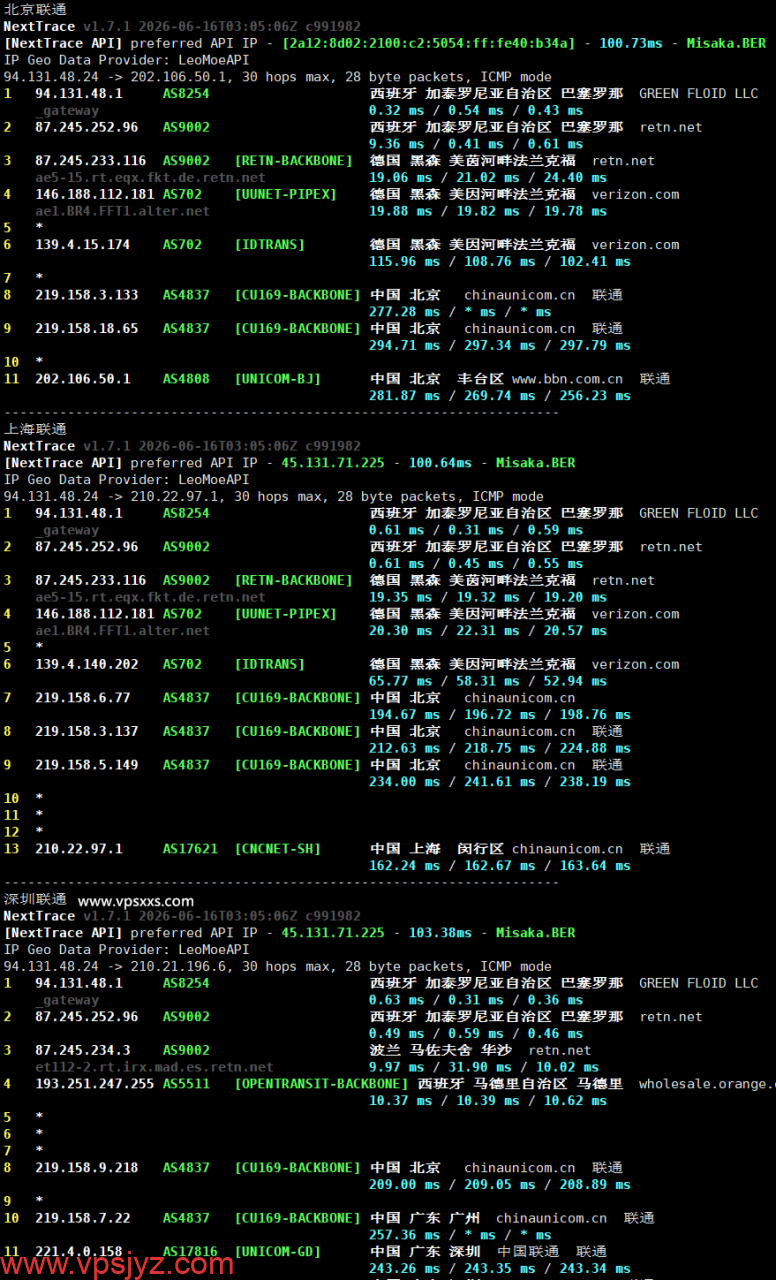
Task: Click the [UNICOM-BJ] network tag
Action: click(x=278, y=379)
